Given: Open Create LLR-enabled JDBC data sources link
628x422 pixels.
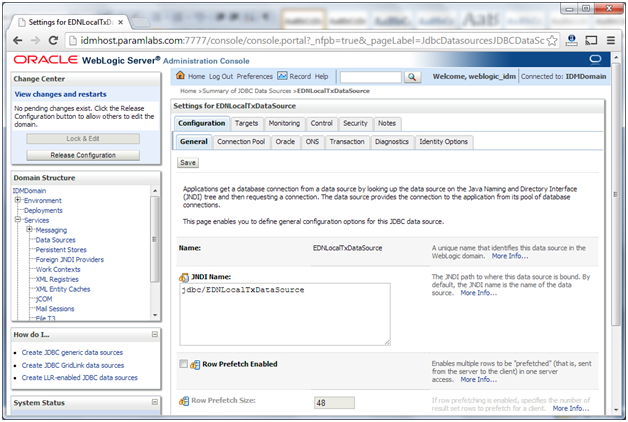Looking at the screenshot, I should (79, 378).
